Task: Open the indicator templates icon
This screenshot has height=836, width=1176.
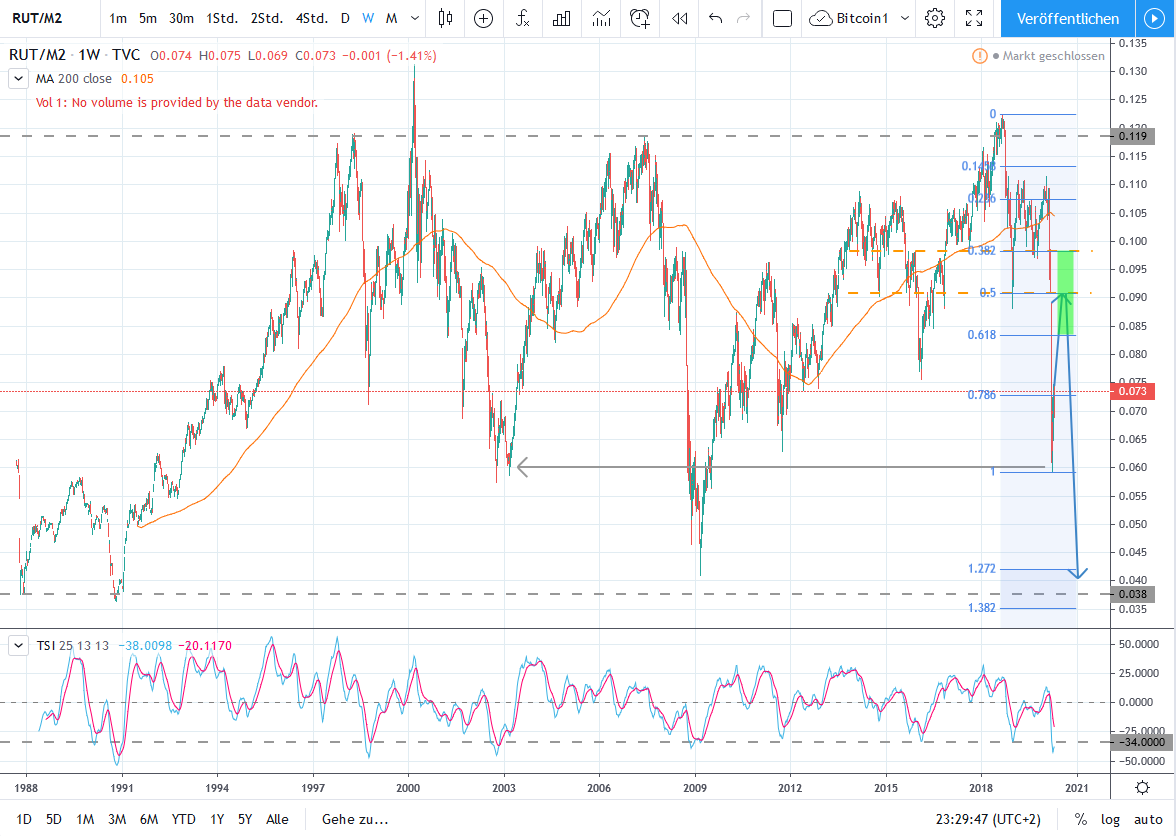Action: [x=601, y=18]
